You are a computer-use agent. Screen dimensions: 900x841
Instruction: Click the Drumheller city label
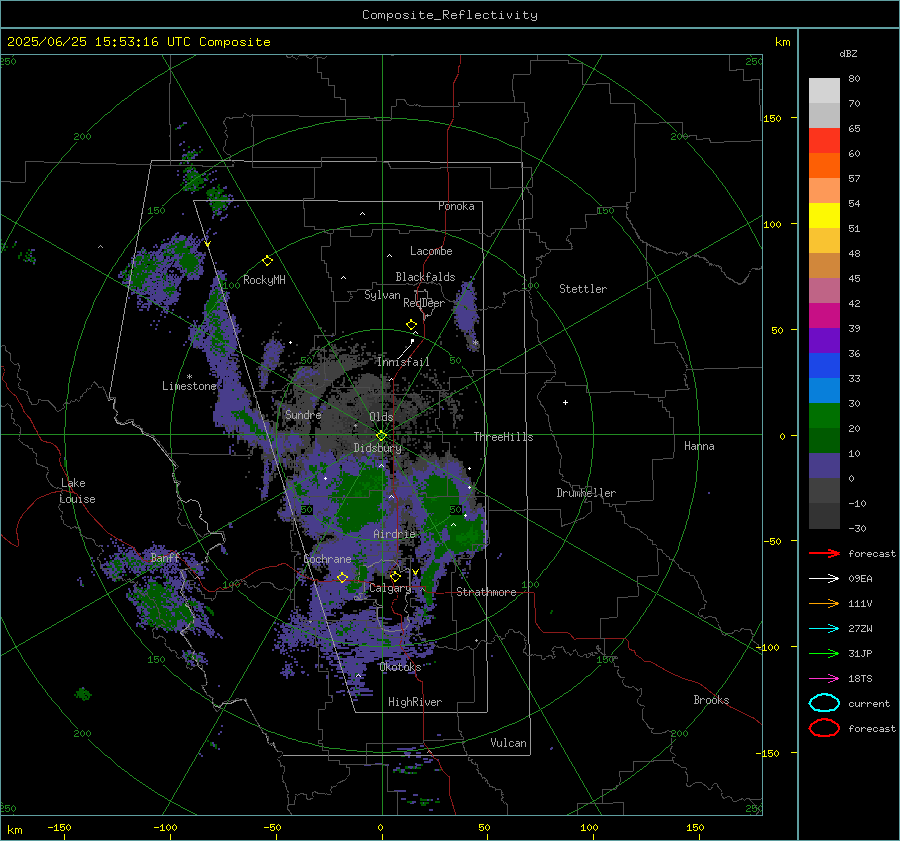coord(586,493)
